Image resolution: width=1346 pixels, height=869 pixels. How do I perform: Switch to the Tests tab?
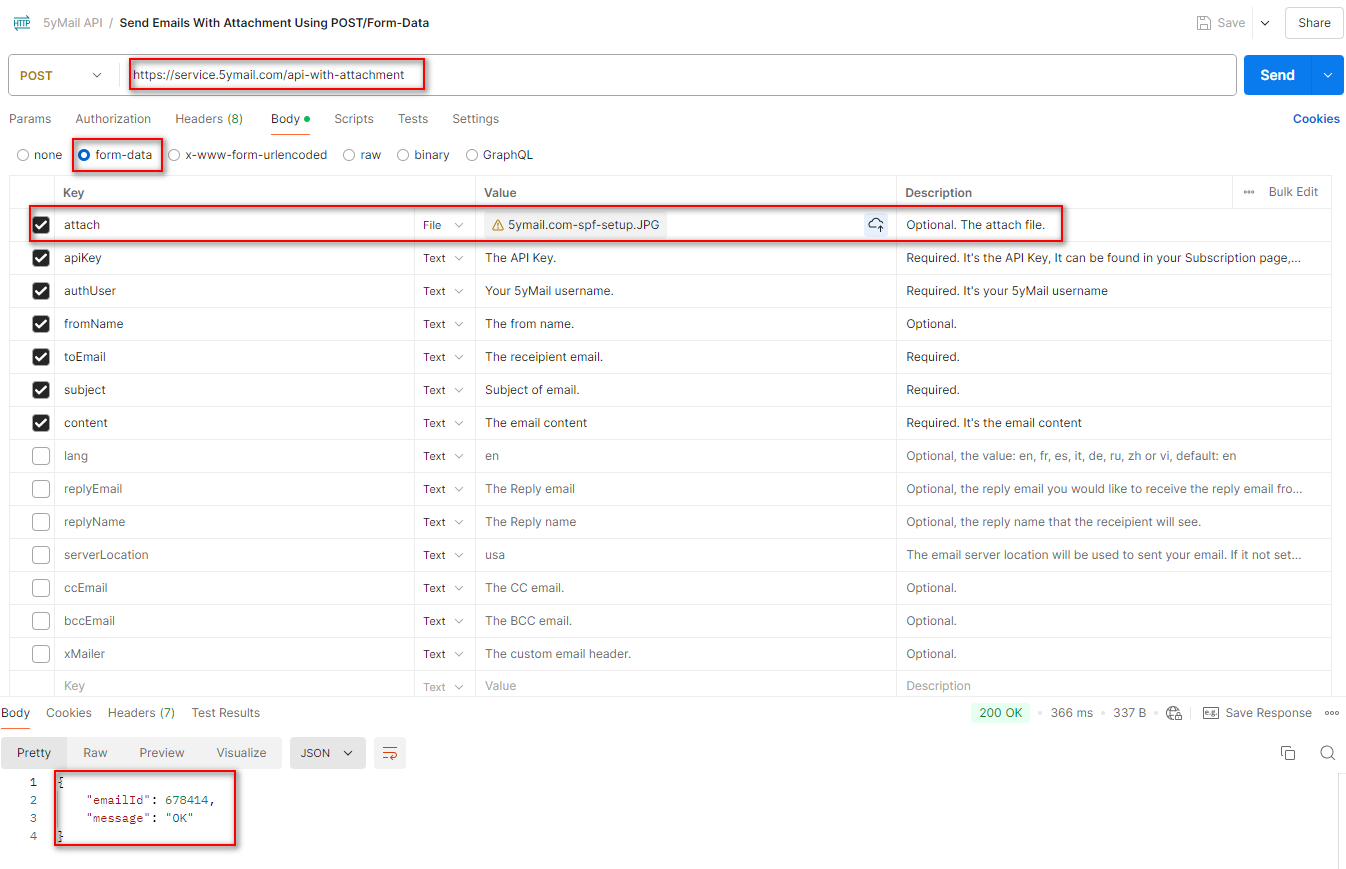[x=413, y=118]
